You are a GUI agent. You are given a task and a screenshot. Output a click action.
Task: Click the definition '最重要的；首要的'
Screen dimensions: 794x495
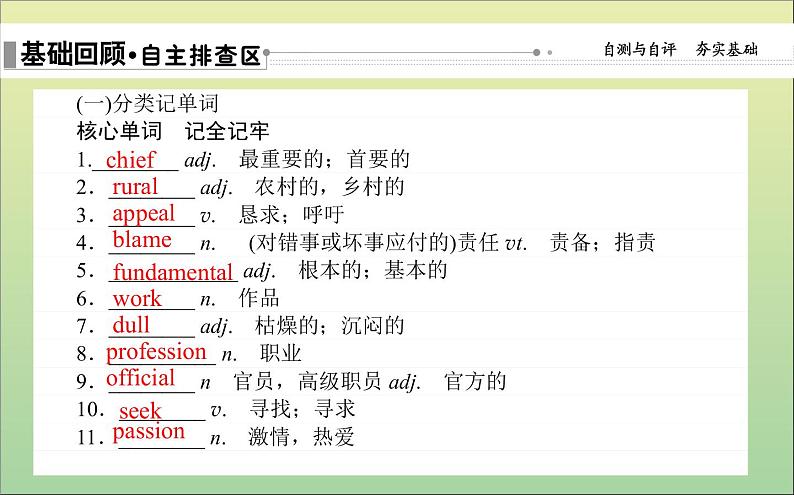(324, 159)
